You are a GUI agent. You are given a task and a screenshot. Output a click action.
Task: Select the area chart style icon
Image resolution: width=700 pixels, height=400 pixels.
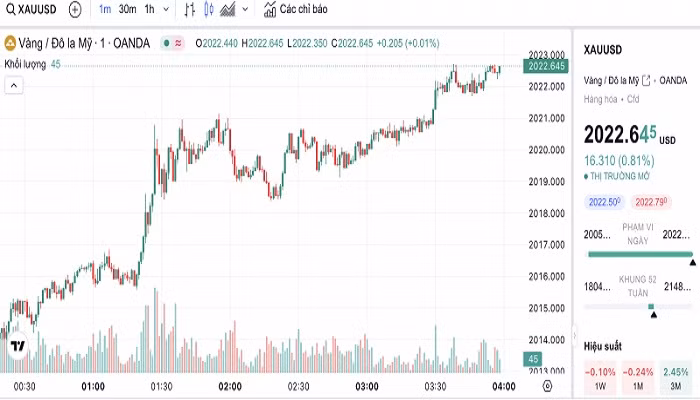tap(228, 9)
